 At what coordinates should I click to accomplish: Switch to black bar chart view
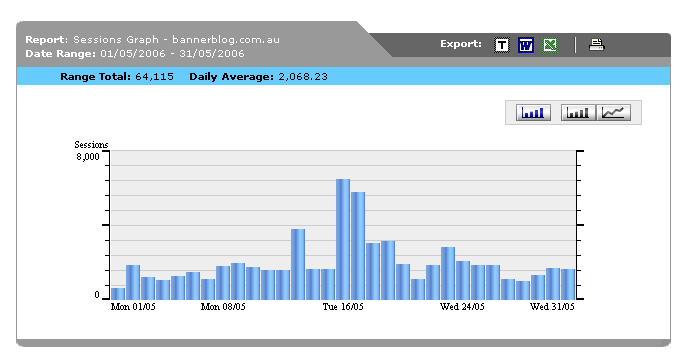click(x=578, y=113)
